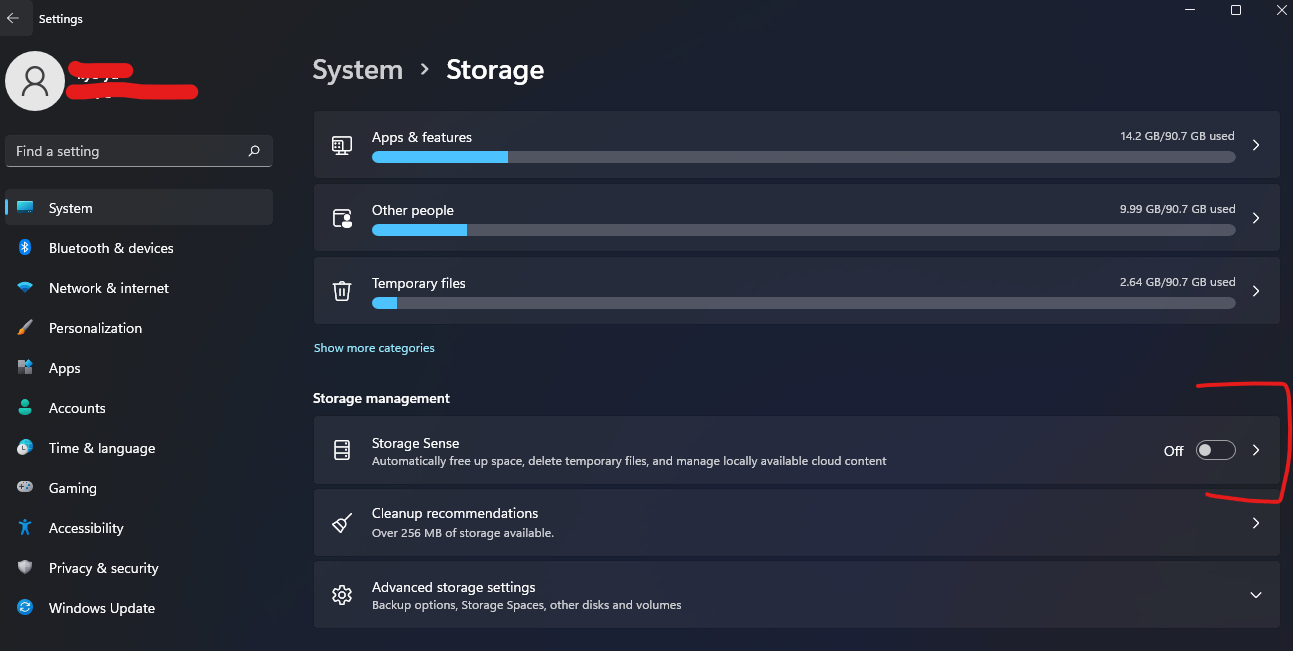
Task: Open Apps & features storage chevron
Action: point(1256,145)
